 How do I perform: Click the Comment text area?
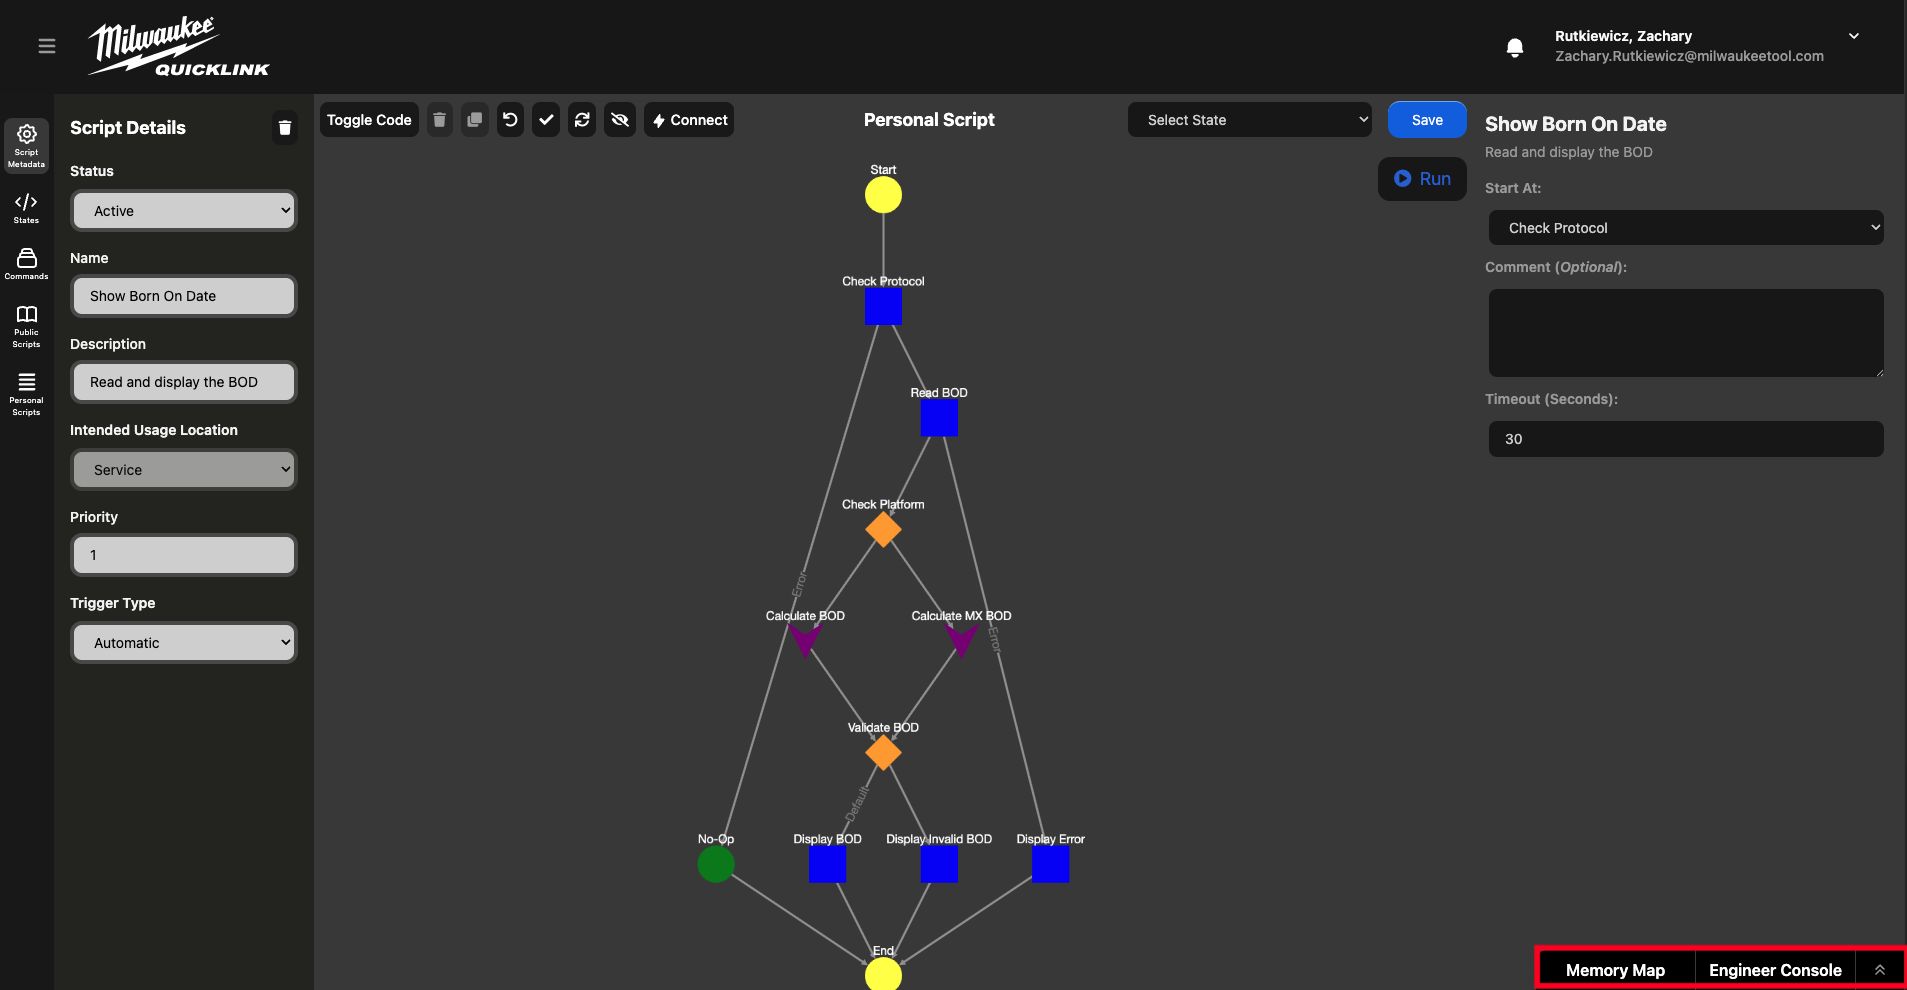[x=1686, y=333]
